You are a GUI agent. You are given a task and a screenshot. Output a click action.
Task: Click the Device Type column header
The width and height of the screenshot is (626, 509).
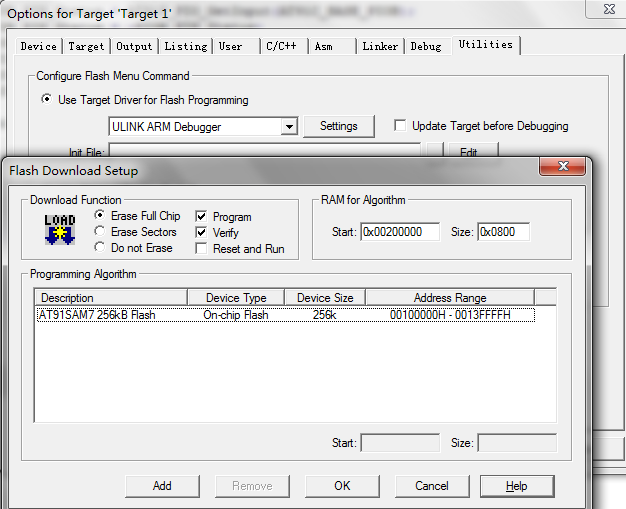pyautogui.click(x=236, y=297)
